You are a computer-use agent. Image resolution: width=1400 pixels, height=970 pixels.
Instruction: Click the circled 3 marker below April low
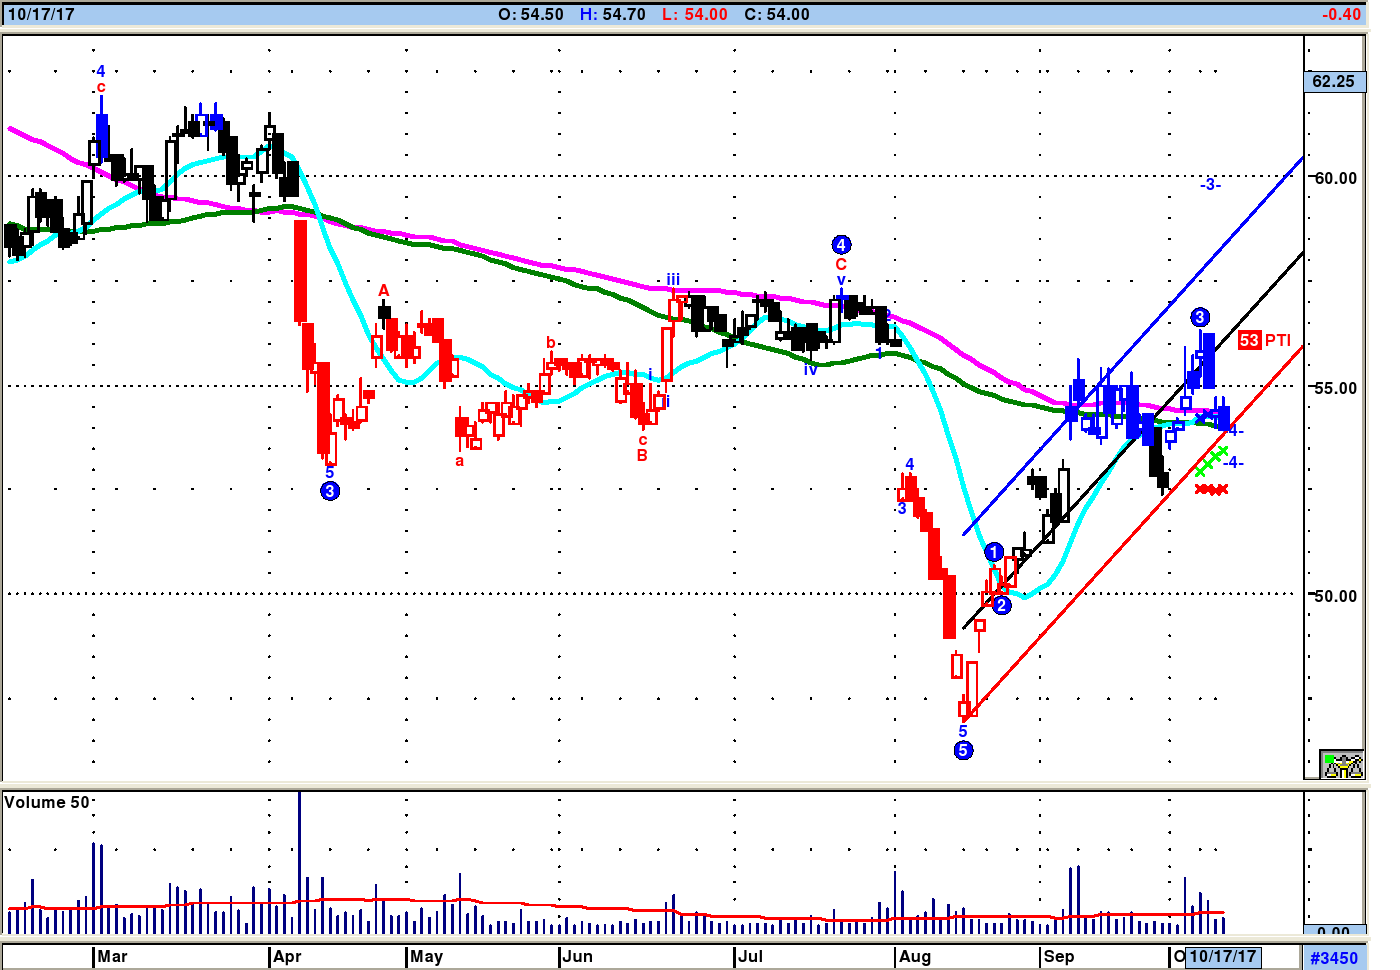point(330,491)
